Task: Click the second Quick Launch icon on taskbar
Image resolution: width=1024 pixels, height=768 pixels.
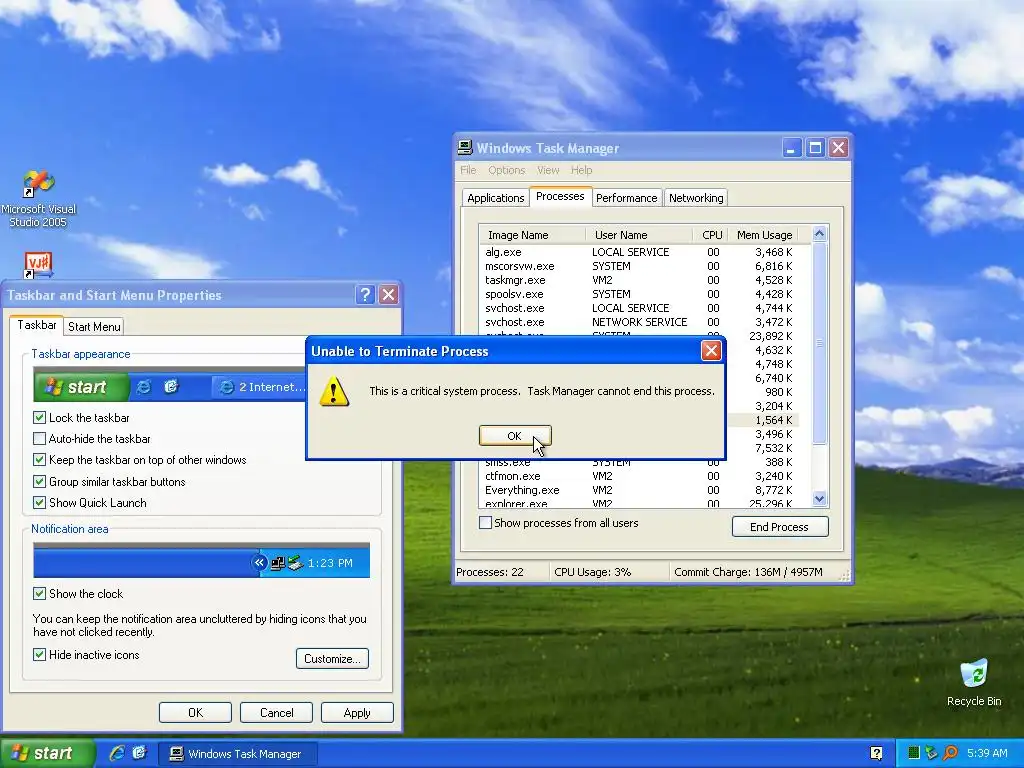Action: [x=140, y=753]
